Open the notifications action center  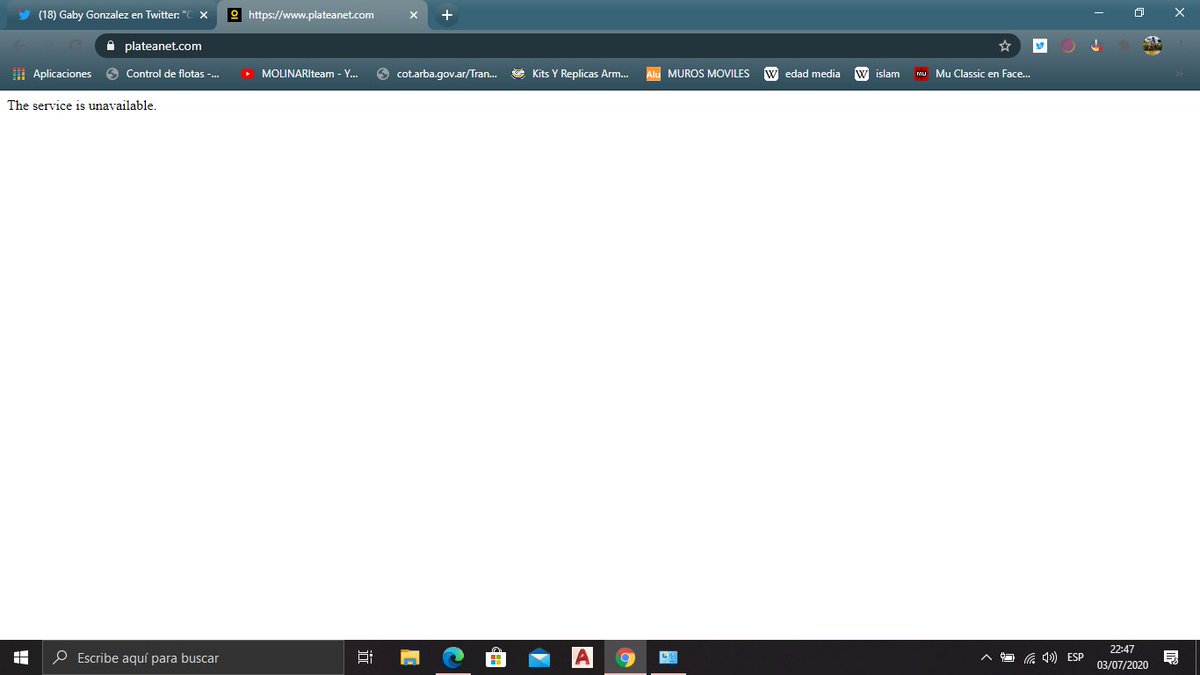(1171, 657)
